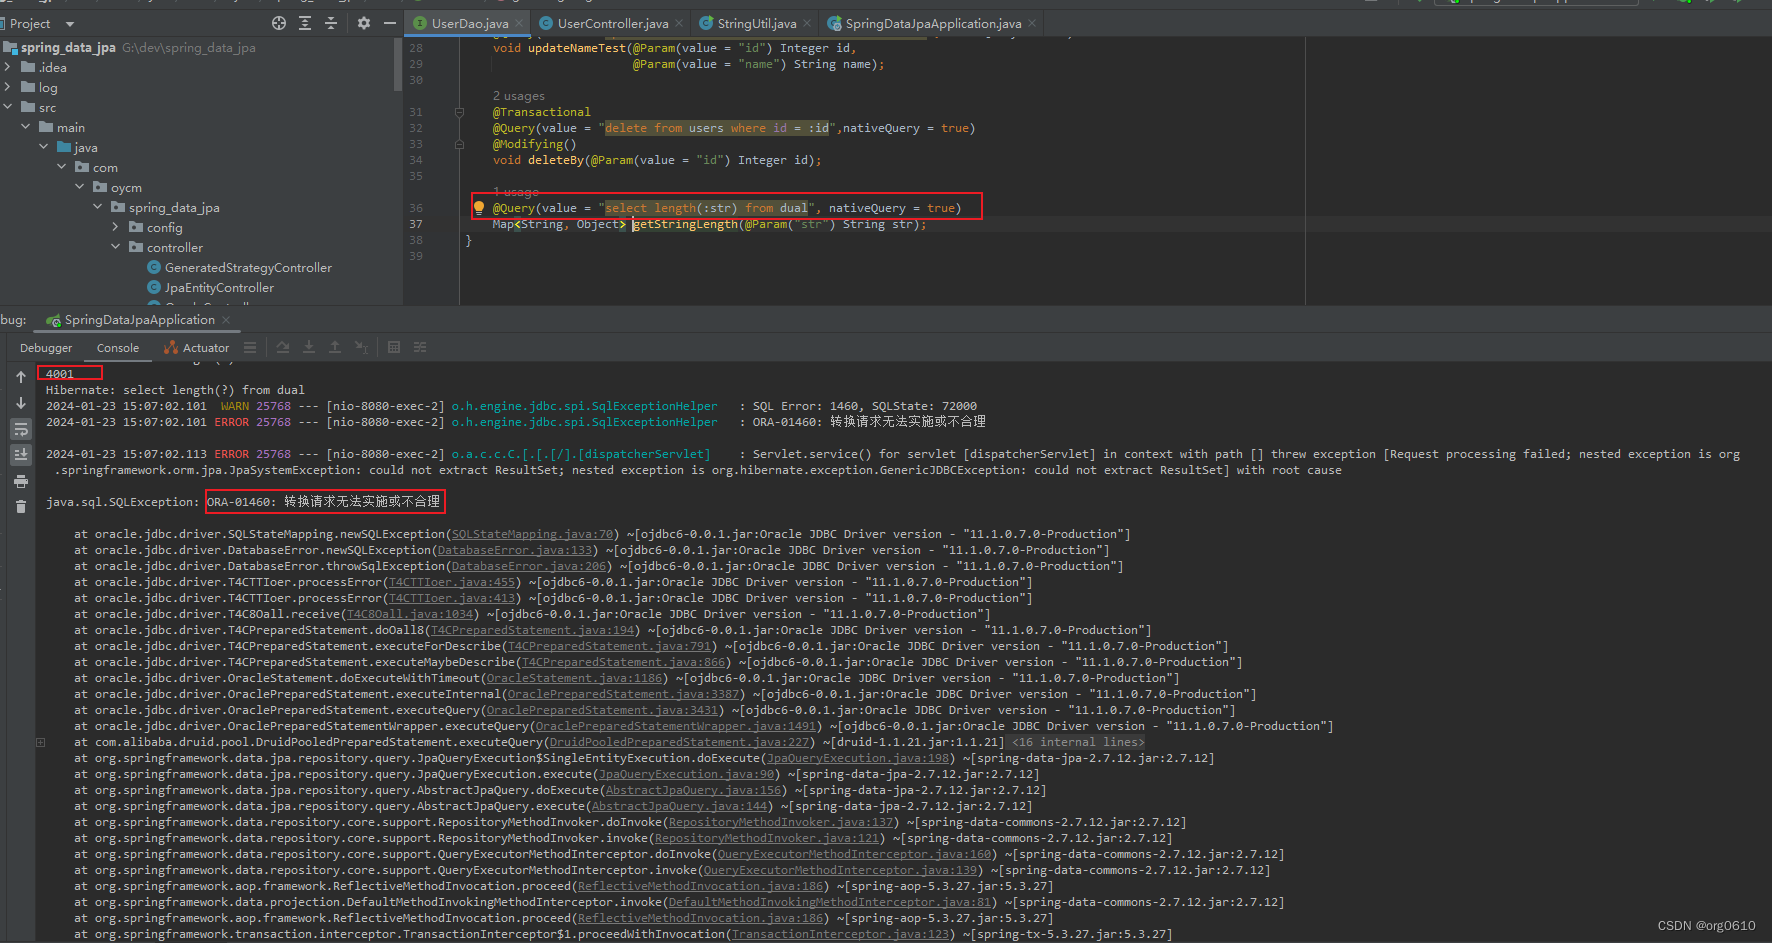Close the StringUtil.java tab
Screen dimensions: 1772x943
pos(807,23)
